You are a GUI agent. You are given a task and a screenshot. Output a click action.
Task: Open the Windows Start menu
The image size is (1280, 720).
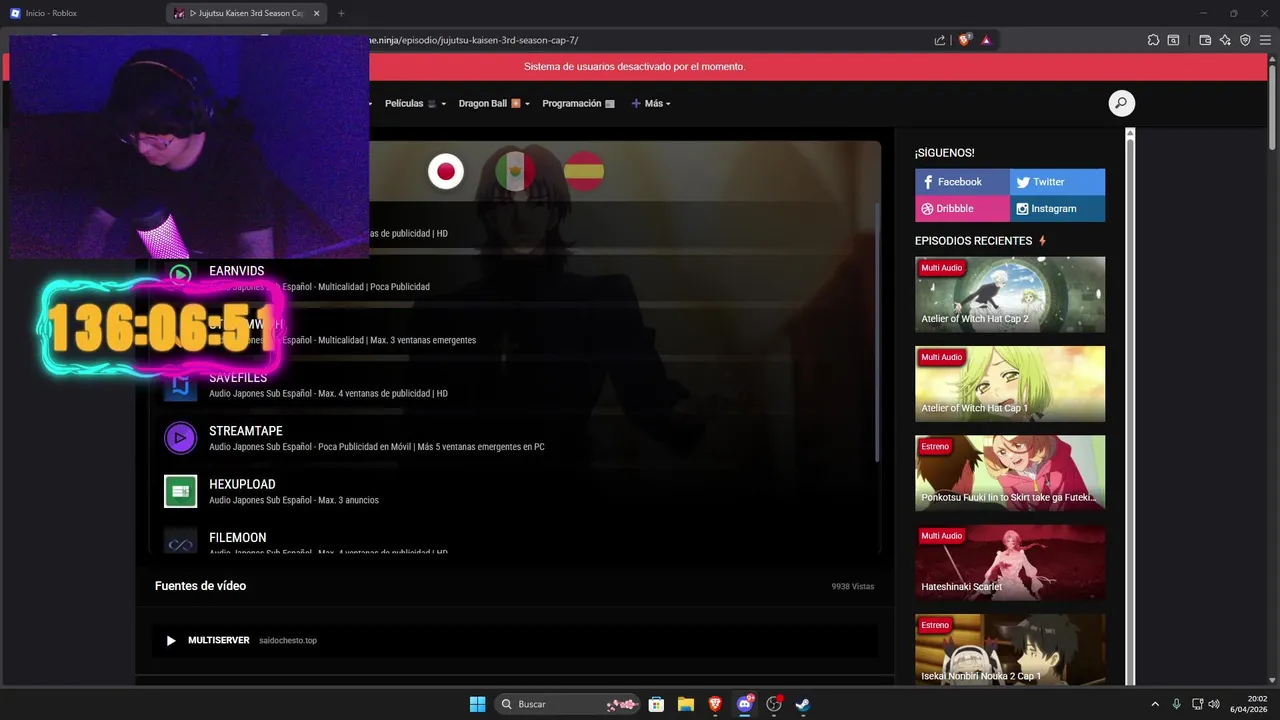[x=478, y=704]
